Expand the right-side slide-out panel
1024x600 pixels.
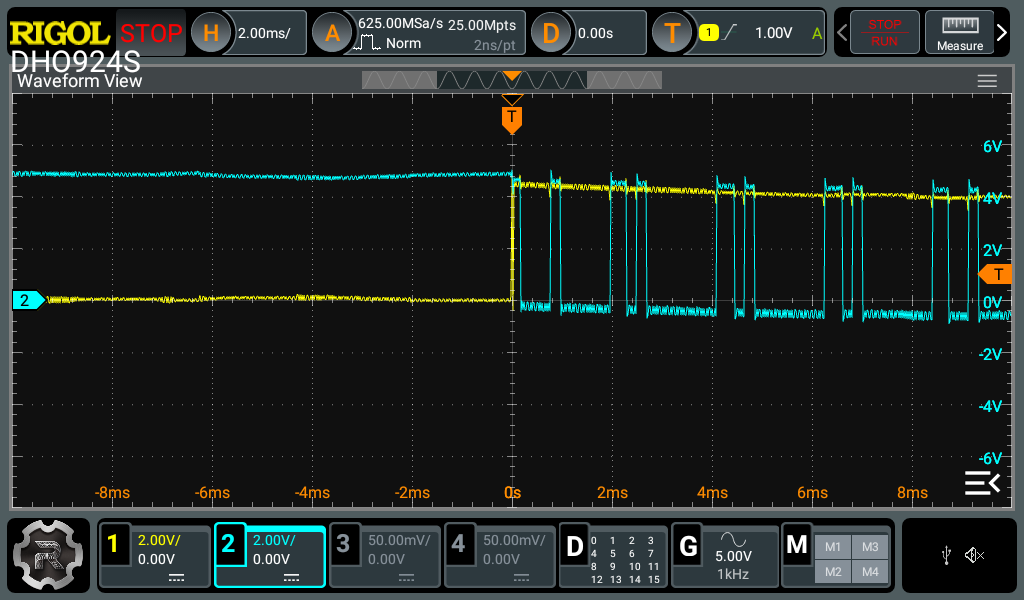[981, 483]
